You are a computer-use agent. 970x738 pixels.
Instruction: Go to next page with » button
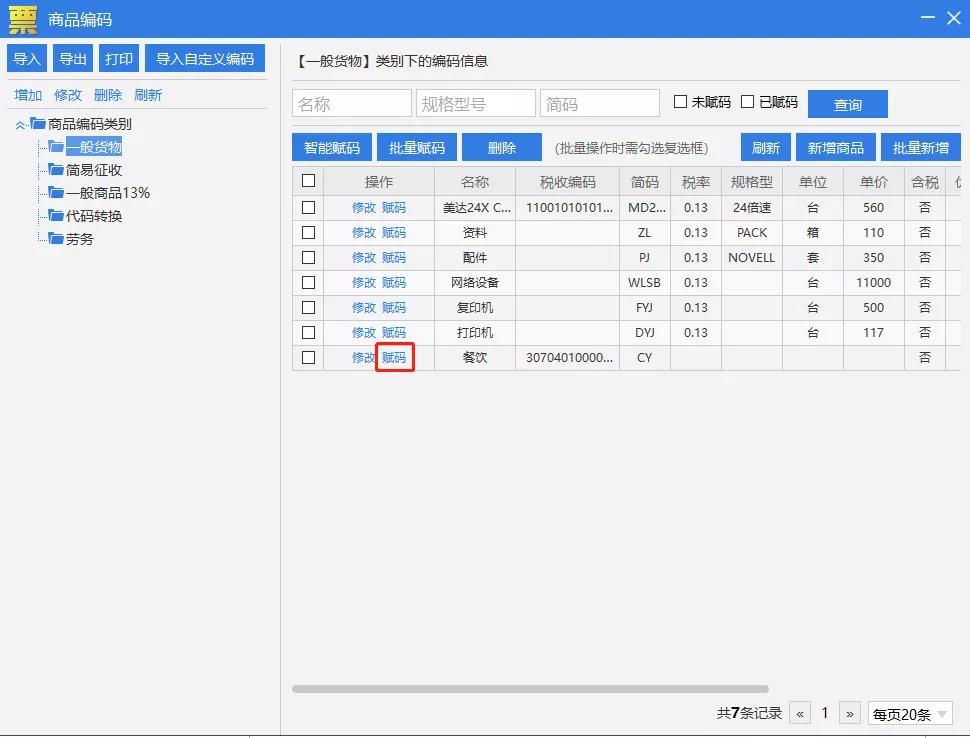tap(850, 713)
